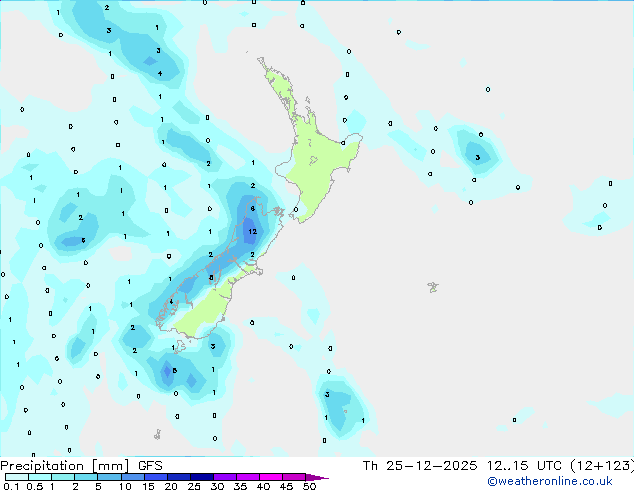Select the 2–5 mm legend color swatch

click(86, 477)
